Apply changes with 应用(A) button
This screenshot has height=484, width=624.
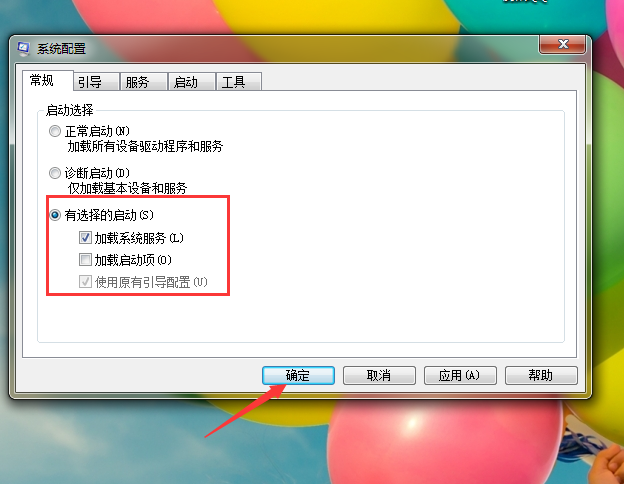pos(460,375)
